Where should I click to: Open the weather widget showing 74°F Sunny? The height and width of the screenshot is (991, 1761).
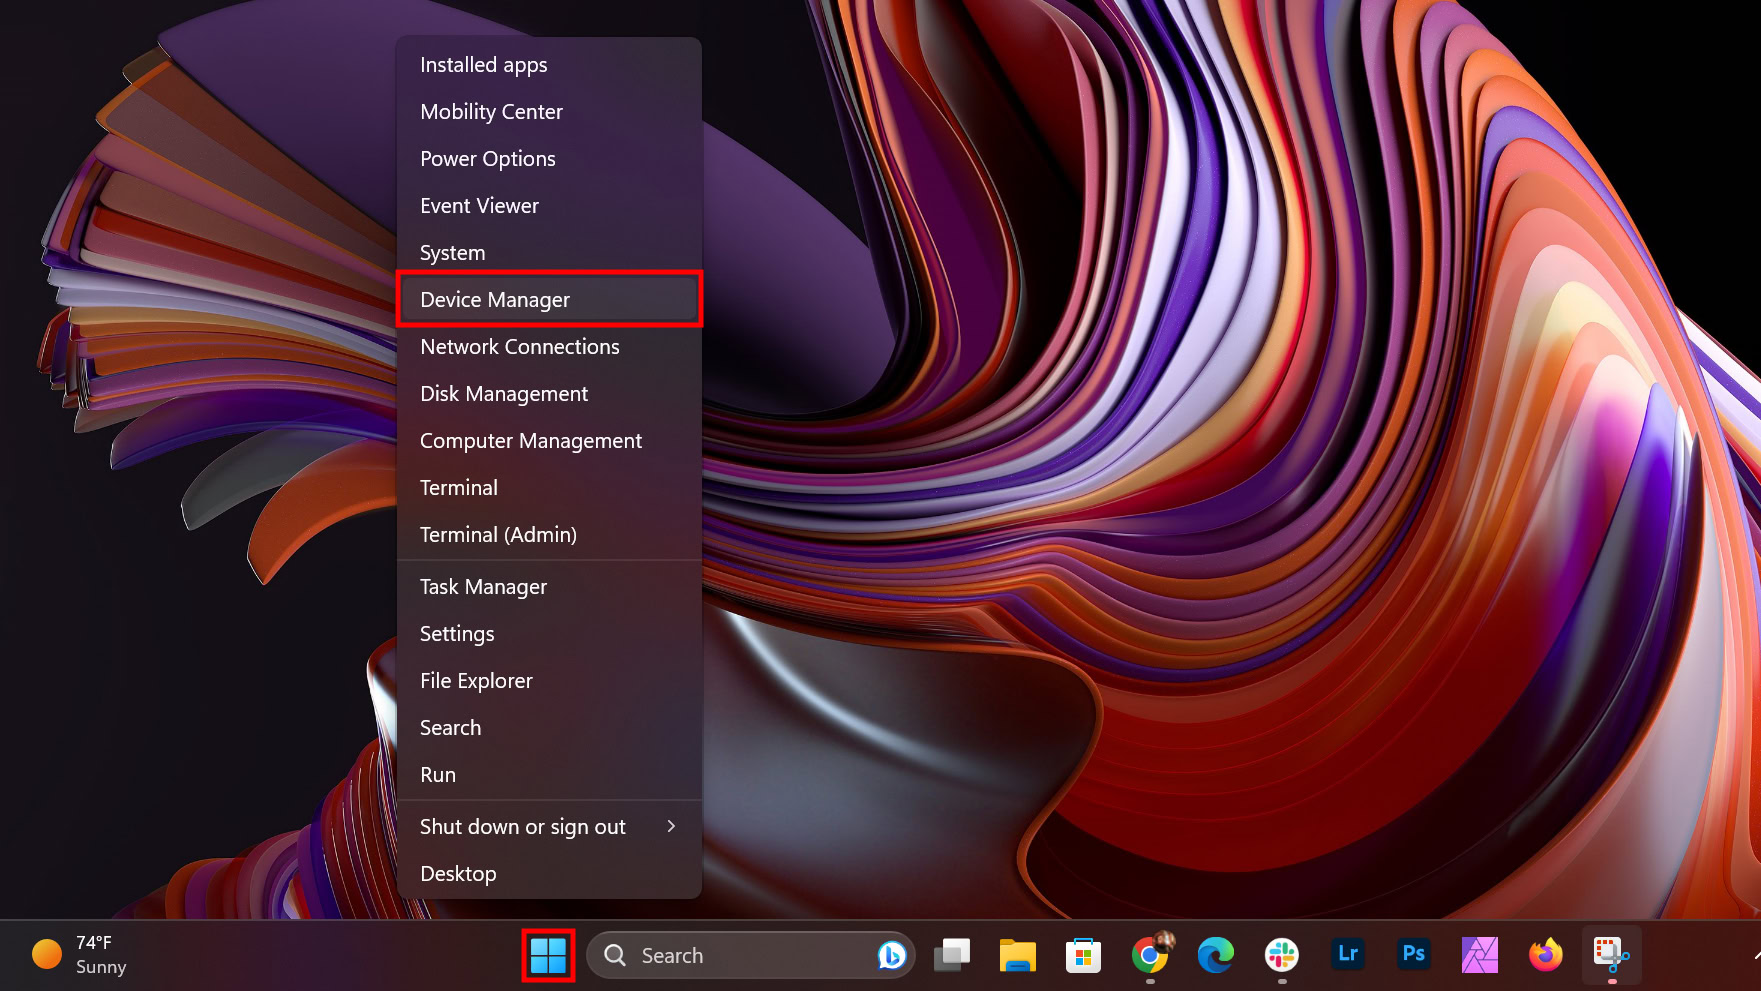80,955
